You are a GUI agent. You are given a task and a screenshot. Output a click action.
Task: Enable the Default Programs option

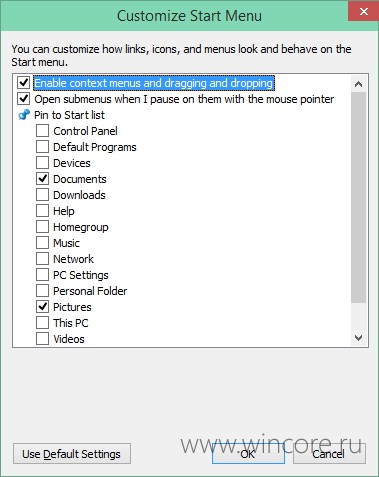(x=42, y=147)
